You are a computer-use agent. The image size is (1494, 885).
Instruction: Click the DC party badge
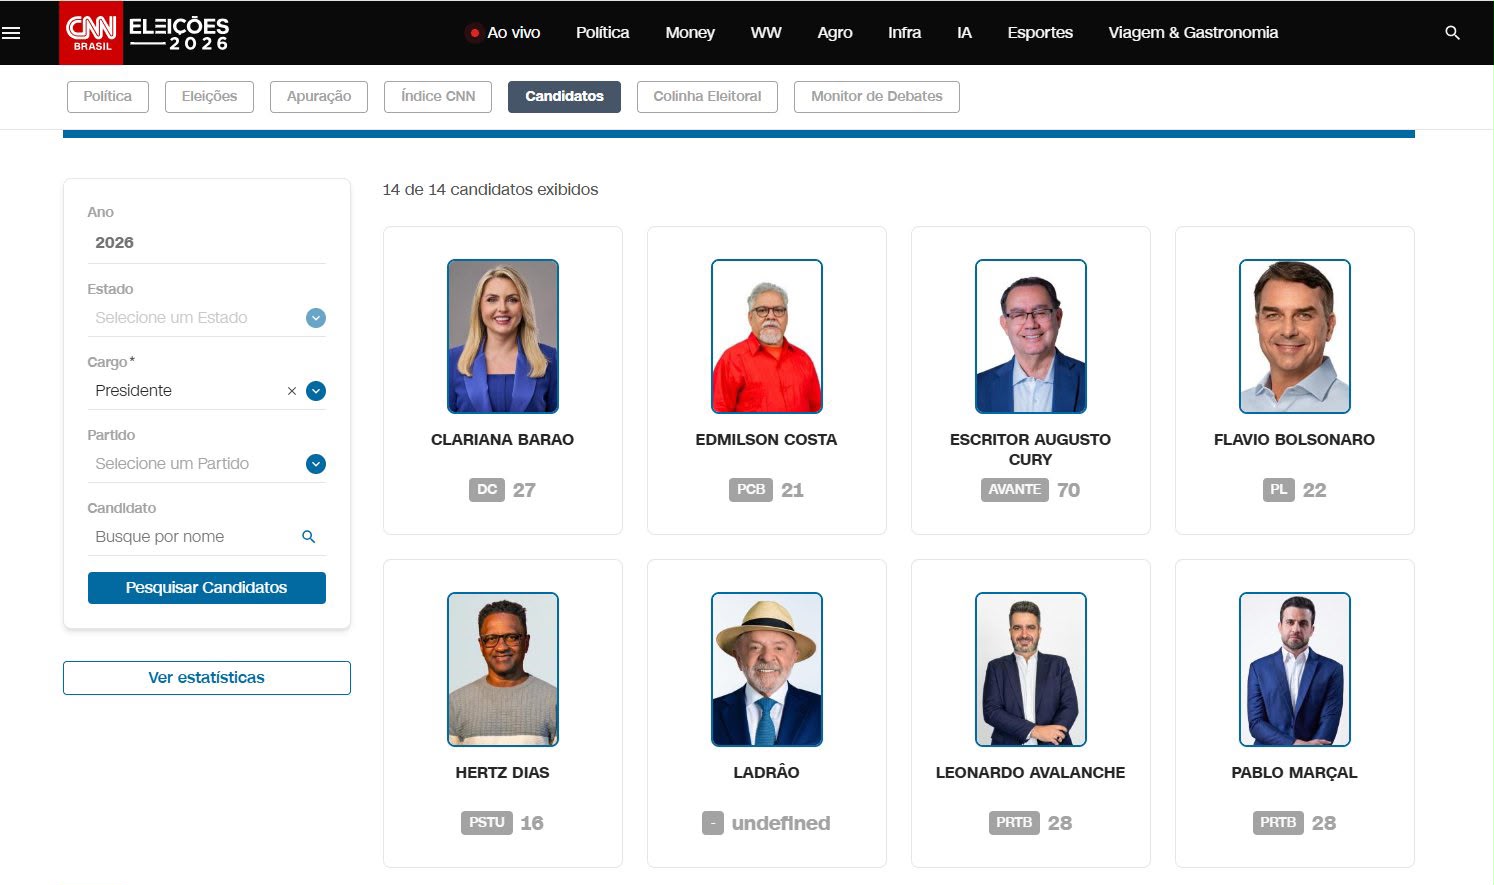487,490
